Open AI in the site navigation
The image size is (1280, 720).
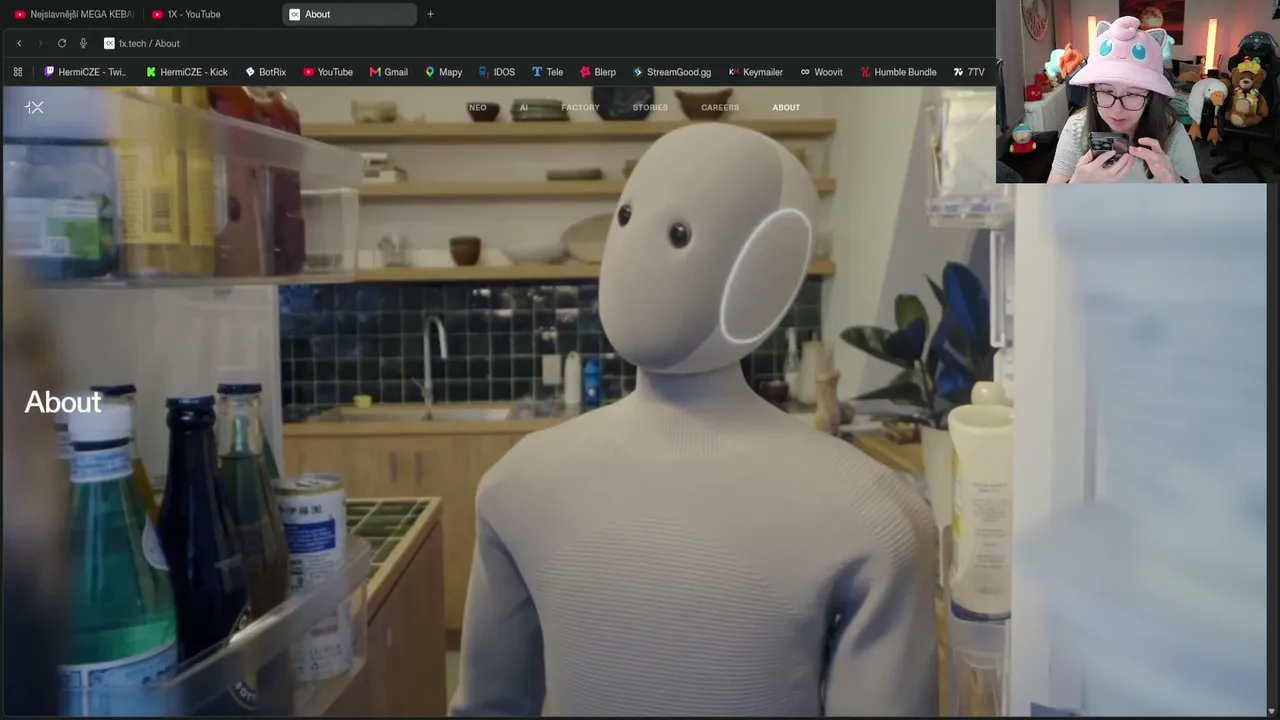pos(524,107)
